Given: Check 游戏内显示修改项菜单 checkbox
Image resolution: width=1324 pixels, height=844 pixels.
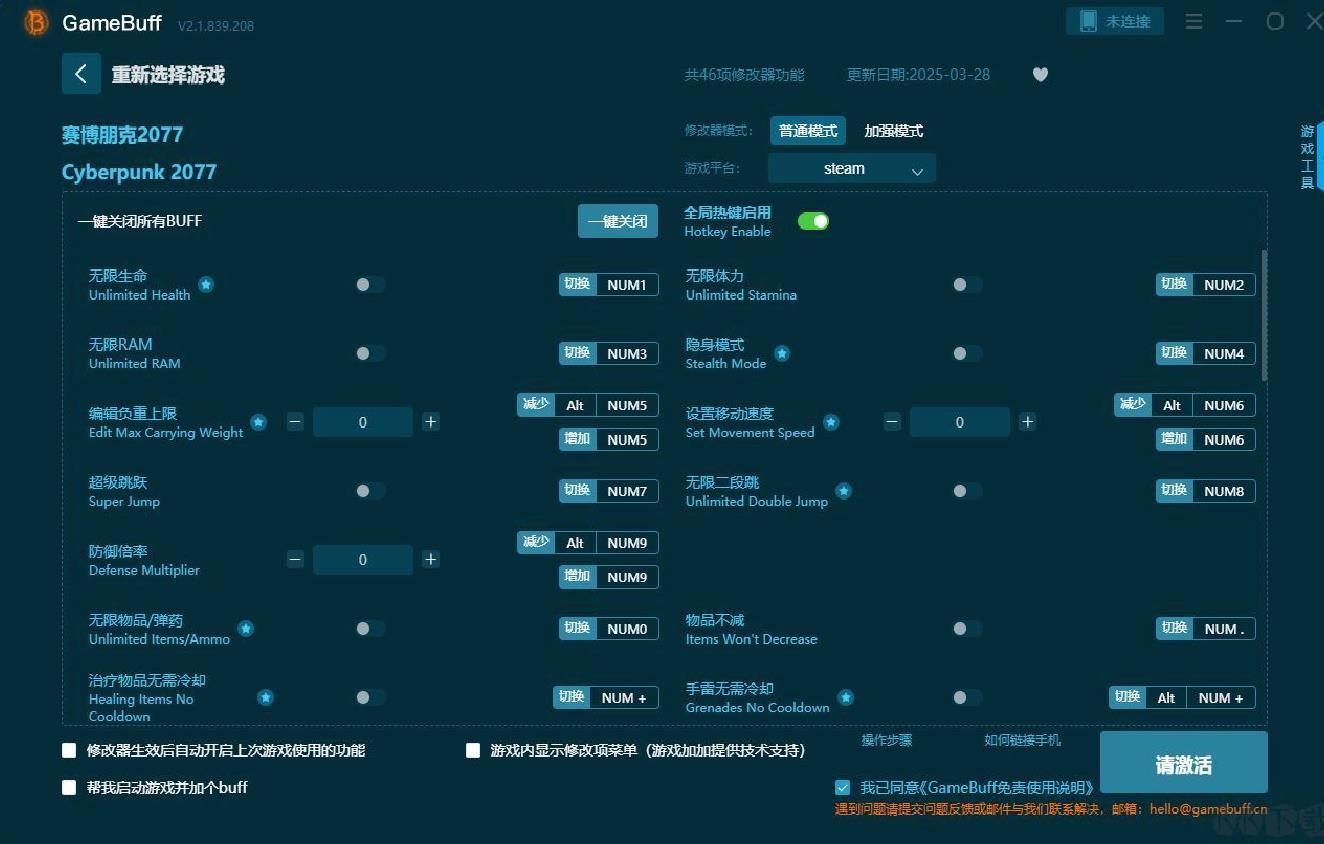Looking at the screenshot, I should click(473, 750).
